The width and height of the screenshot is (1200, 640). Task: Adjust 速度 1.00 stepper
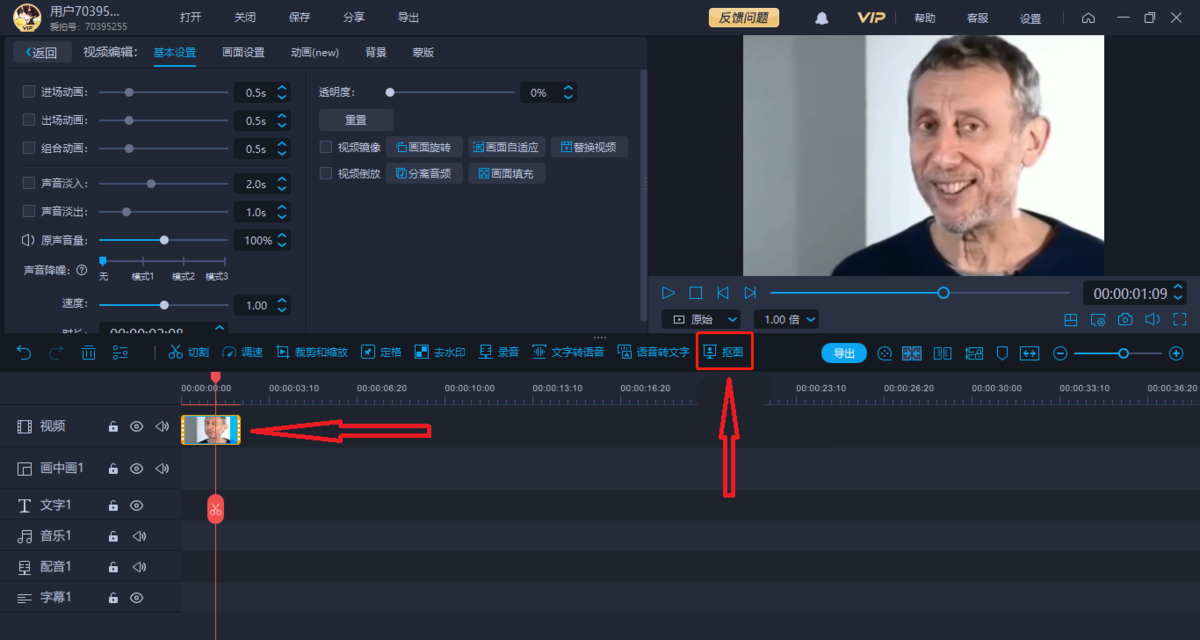coord(282,305)
